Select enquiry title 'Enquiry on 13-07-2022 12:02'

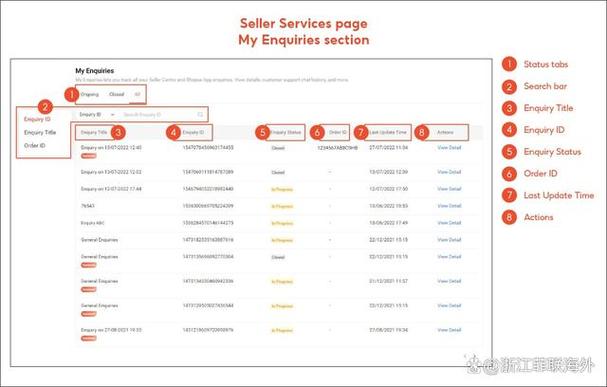click(111, 172)
